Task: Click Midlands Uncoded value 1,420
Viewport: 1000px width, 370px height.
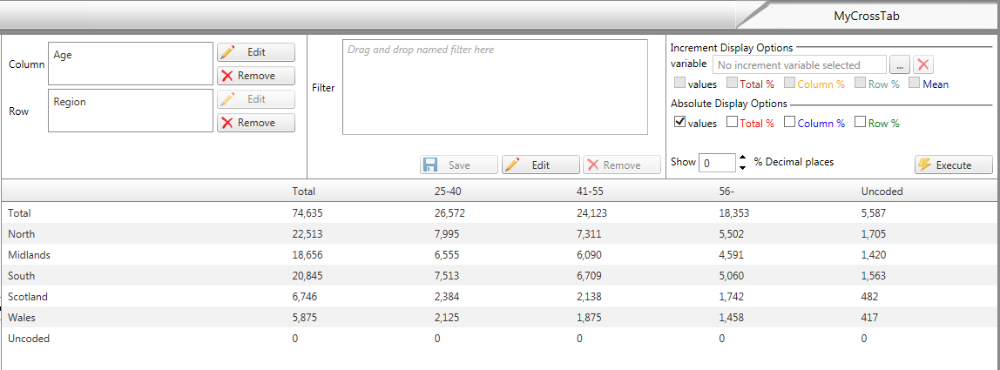Action: coord(873,255)
